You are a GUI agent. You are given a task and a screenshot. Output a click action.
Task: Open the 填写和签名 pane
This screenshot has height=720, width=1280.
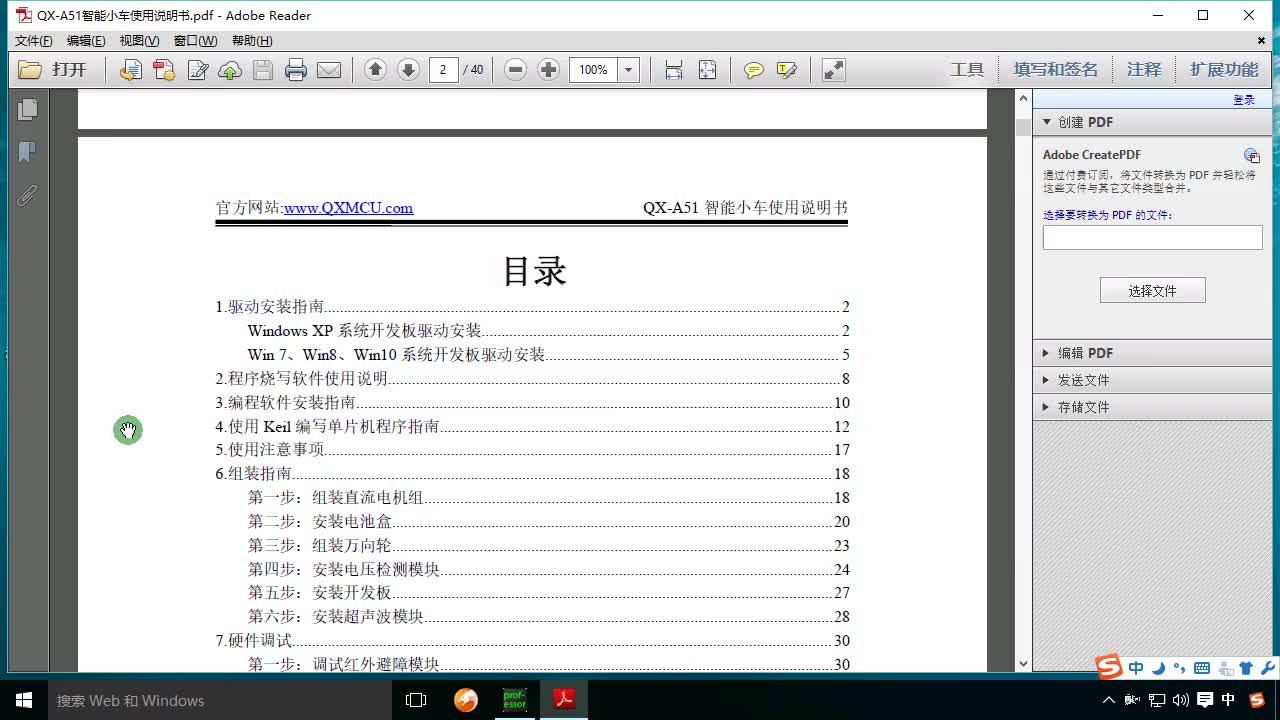point(1055,69)
